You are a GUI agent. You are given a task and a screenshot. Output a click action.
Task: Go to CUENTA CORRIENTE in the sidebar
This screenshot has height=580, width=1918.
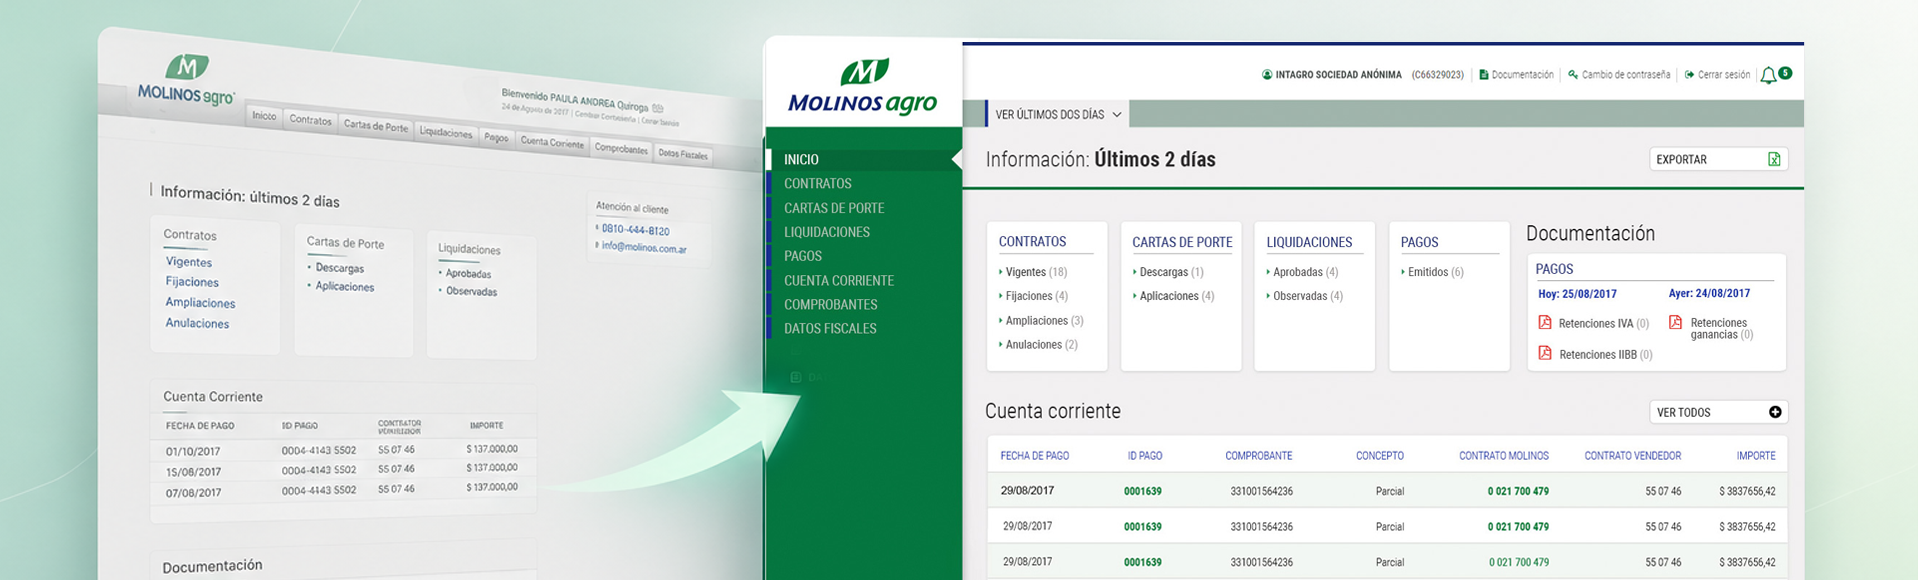[839, 281]
